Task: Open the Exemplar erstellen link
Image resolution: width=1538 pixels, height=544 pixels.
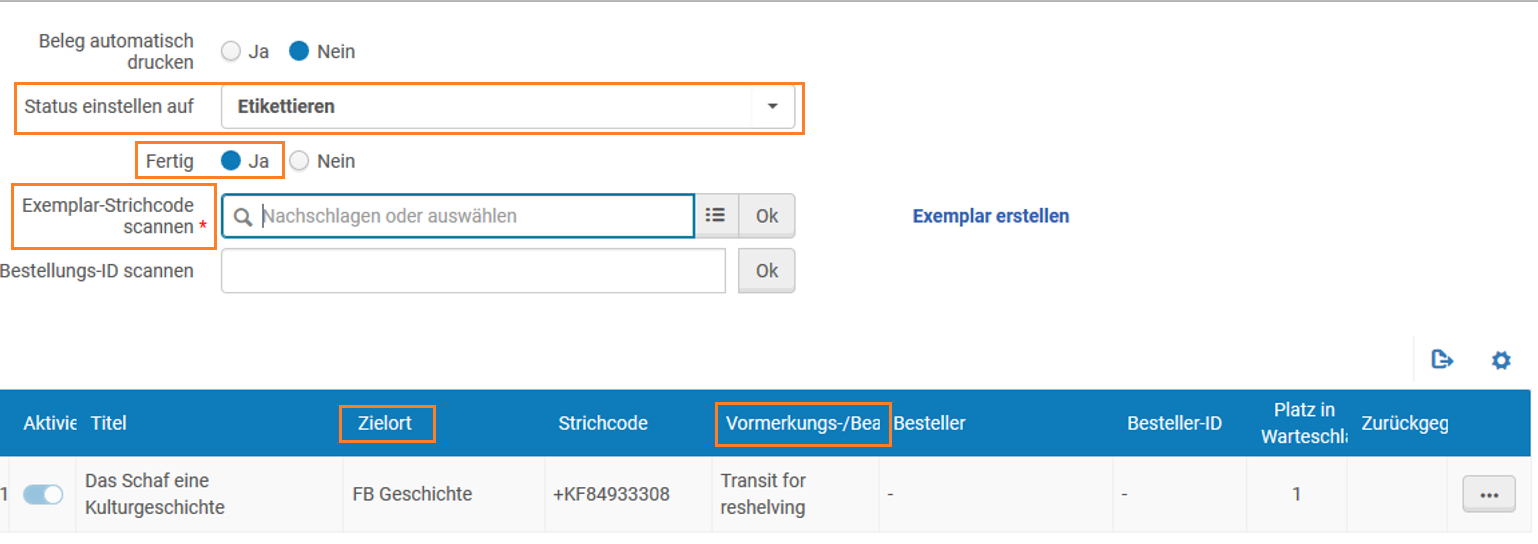Action: (991, 216)
